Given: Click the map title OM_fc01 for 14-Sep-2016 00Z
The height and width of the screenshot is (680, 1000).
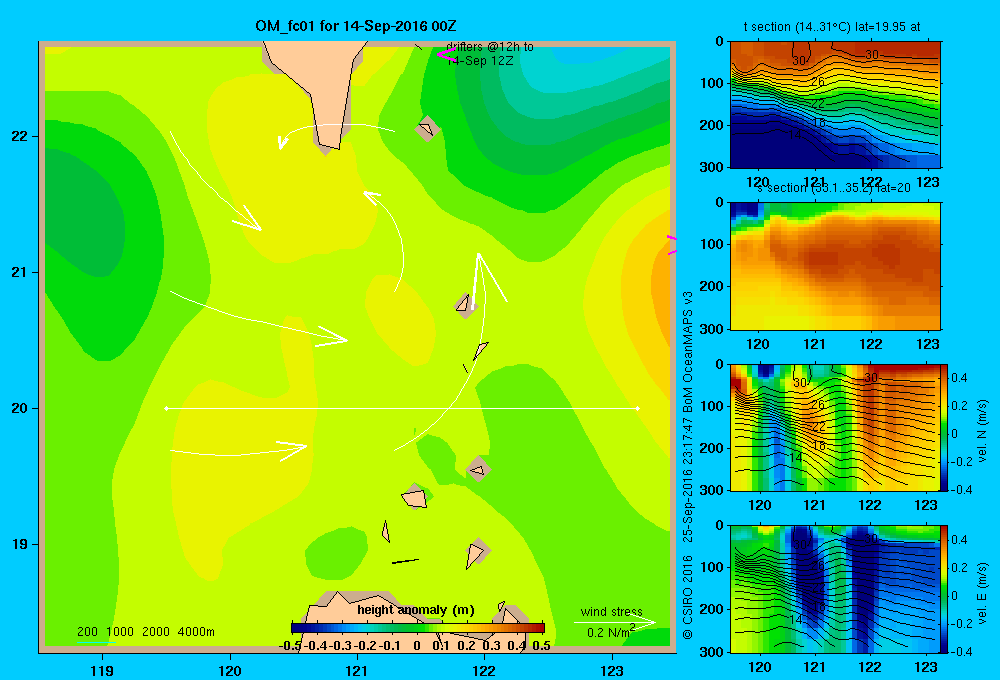Looking at the screenshot, I should (355, 26).
